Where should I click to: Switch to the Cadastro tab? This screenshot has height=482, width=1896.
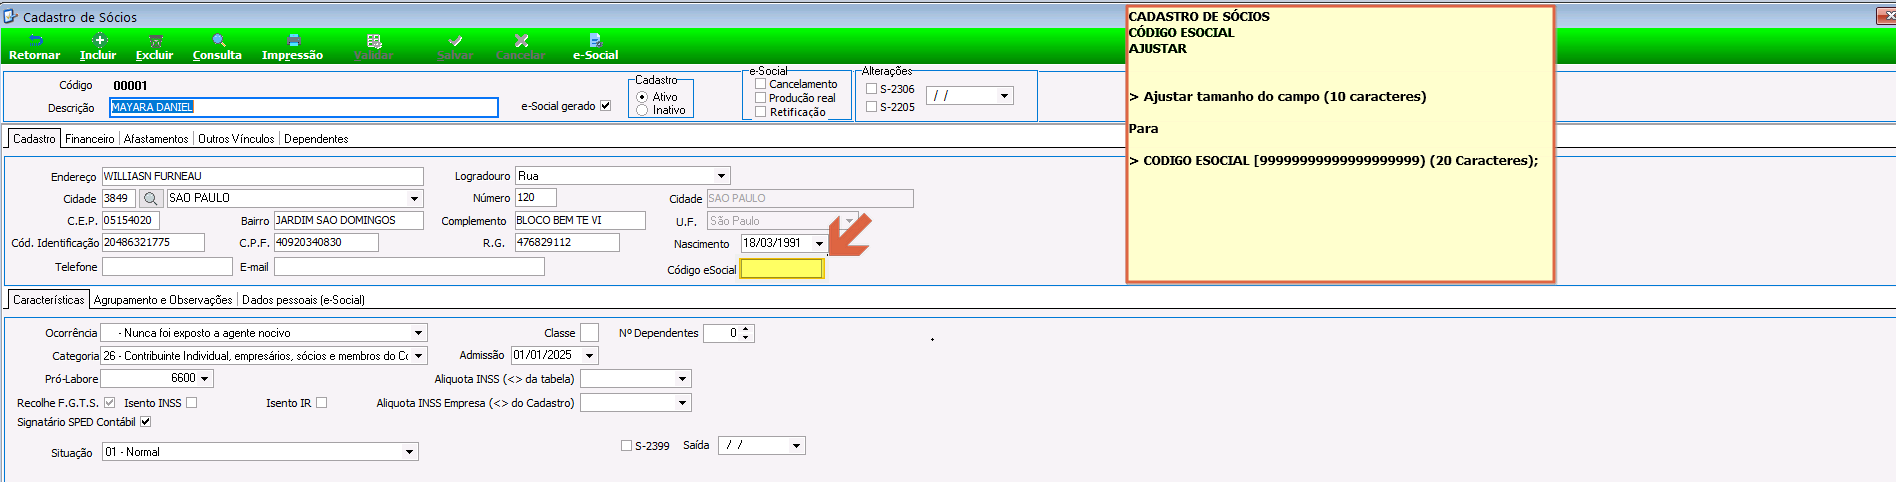pos(34,138)
